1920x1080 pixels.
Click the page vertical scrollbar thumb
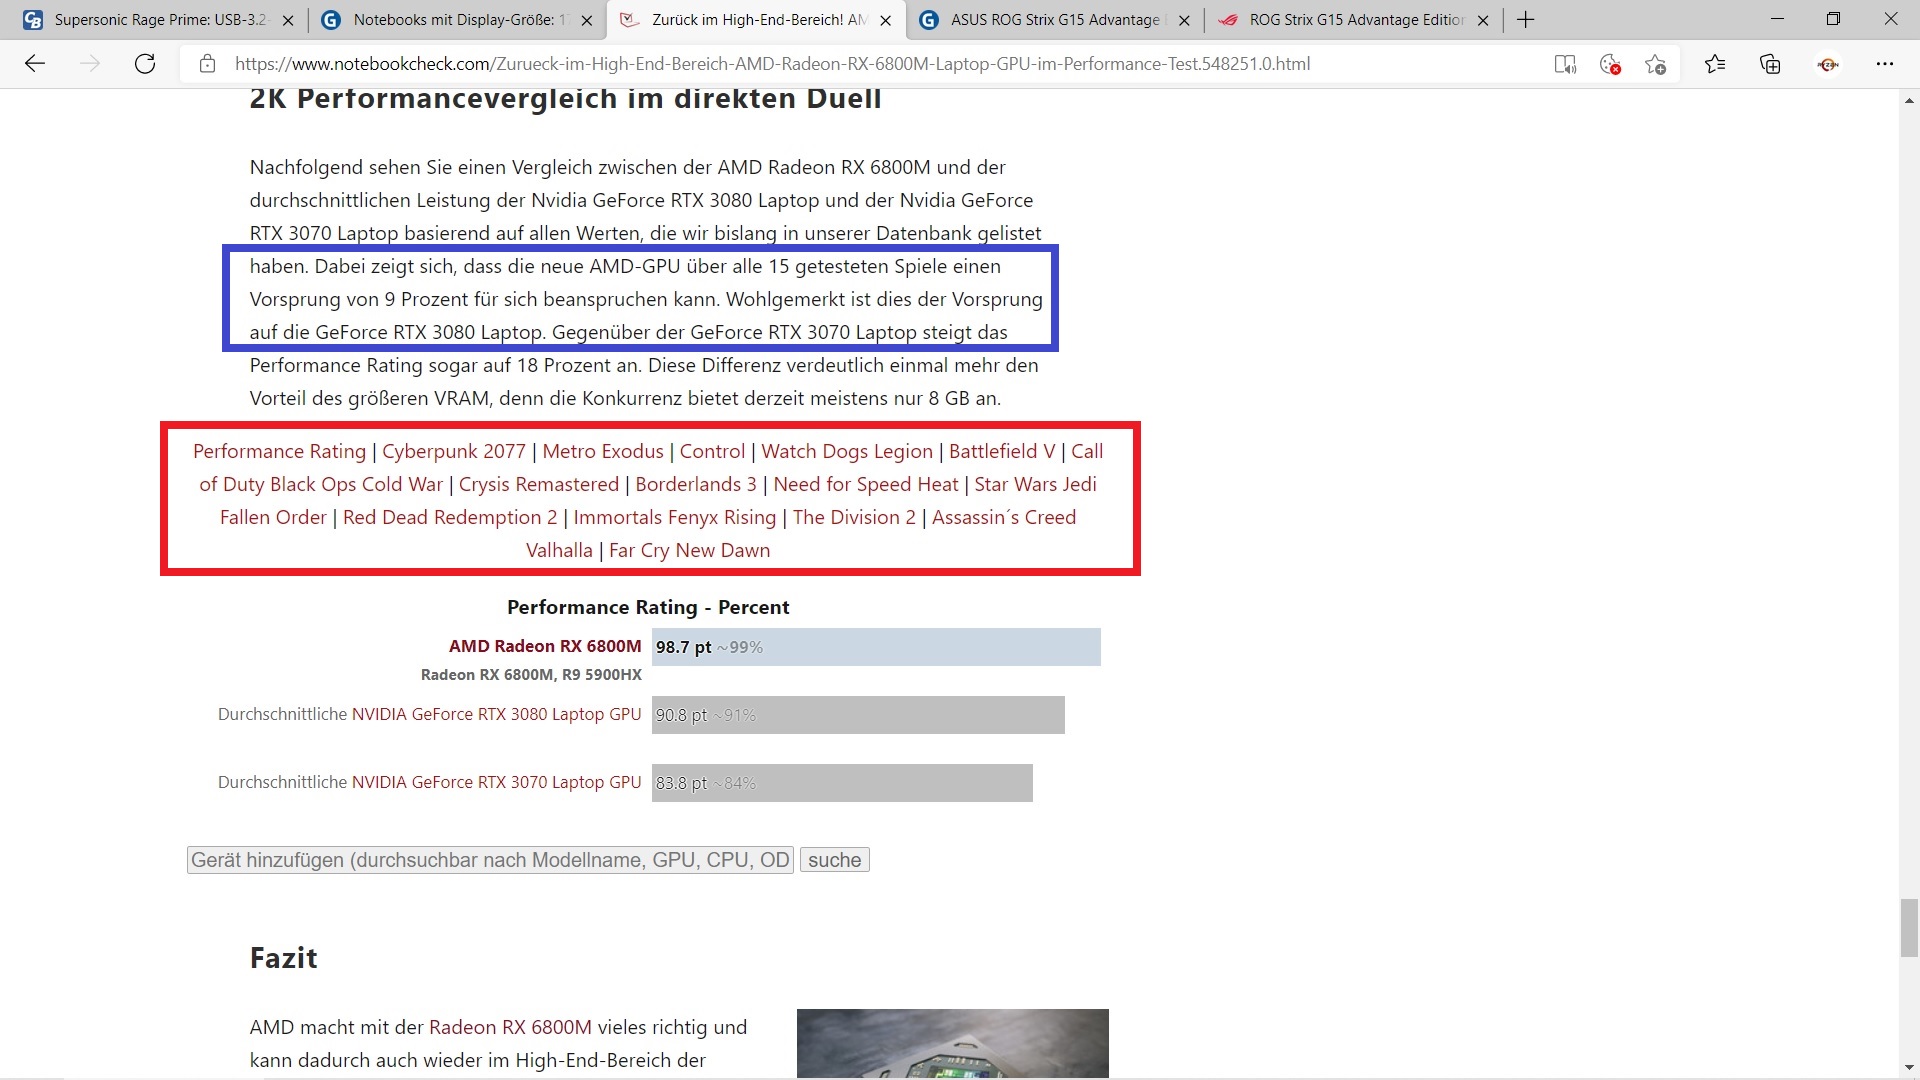click(x=1909, y=928)
